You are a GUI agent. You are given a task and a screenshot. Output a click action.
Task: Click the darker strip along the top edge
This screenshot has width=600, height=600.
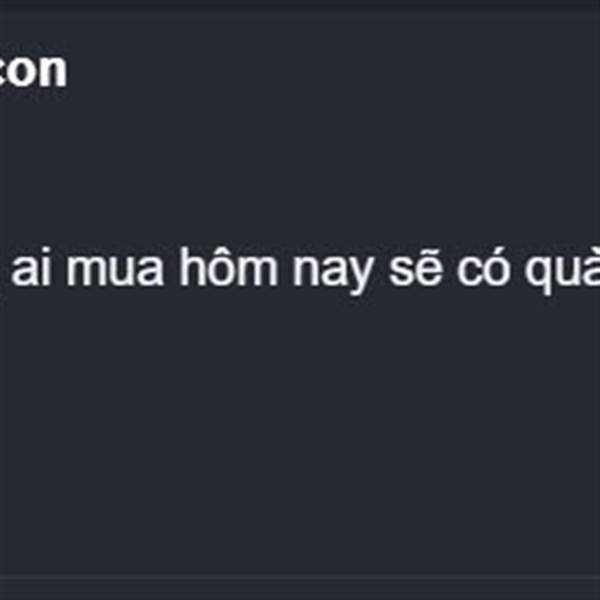pyautogui.click(x=300, y=5)
